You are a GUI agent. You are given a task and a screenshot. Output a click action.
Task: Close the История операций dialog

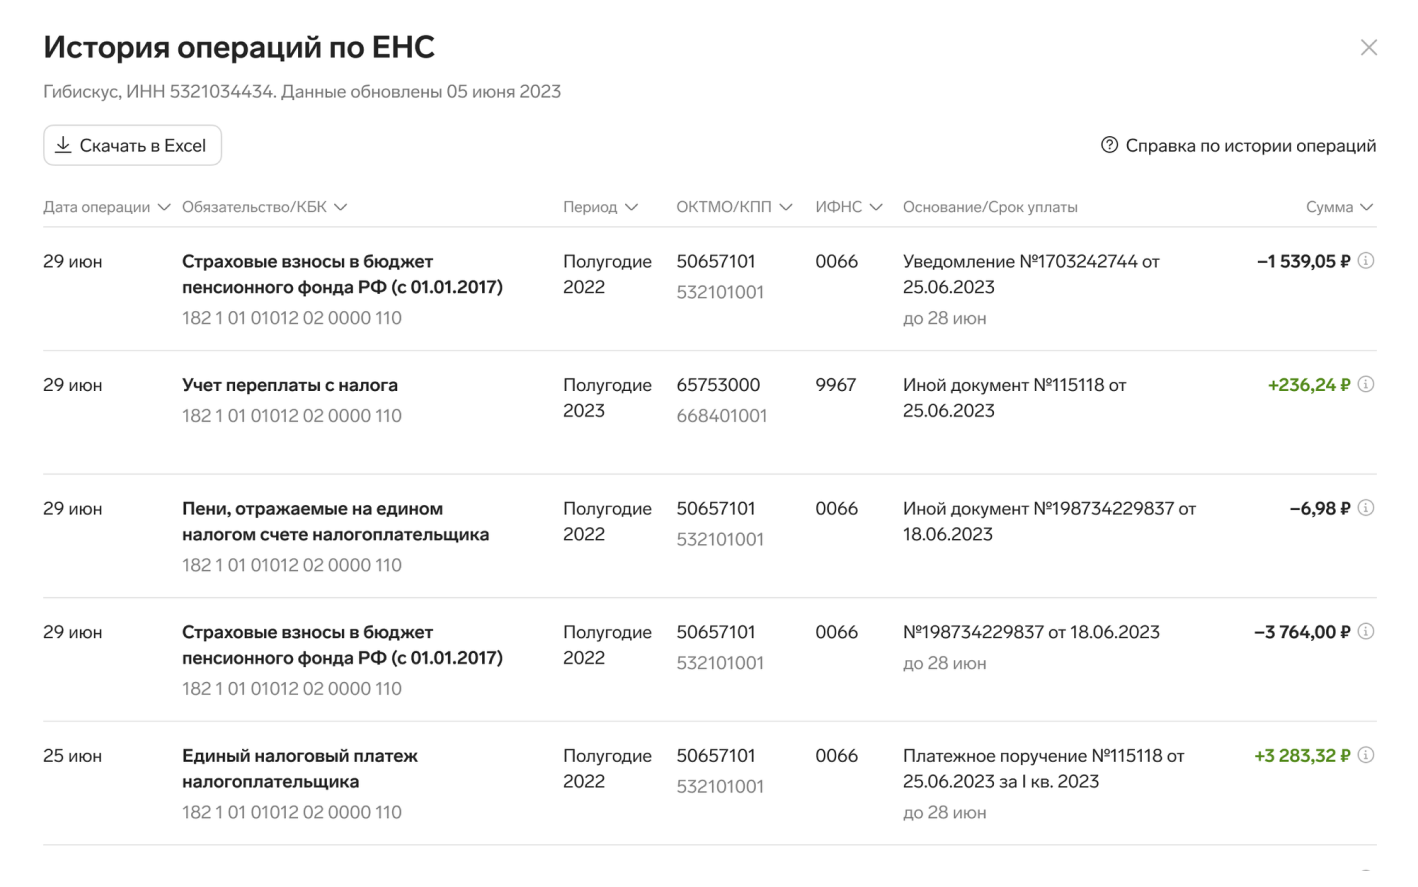[1368, 47]
